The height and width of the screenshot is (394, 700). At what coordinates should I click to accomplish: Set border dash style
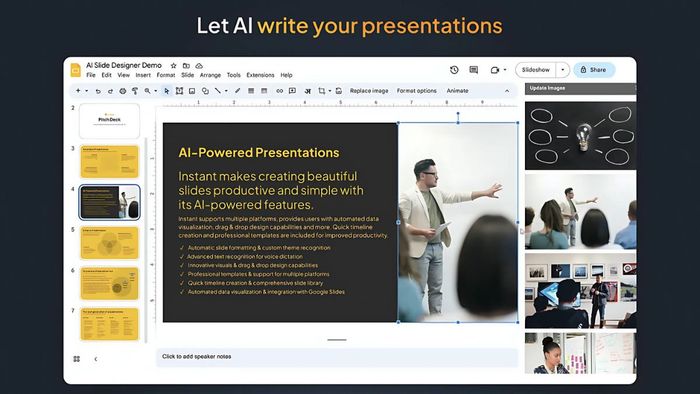click(264, 91)
